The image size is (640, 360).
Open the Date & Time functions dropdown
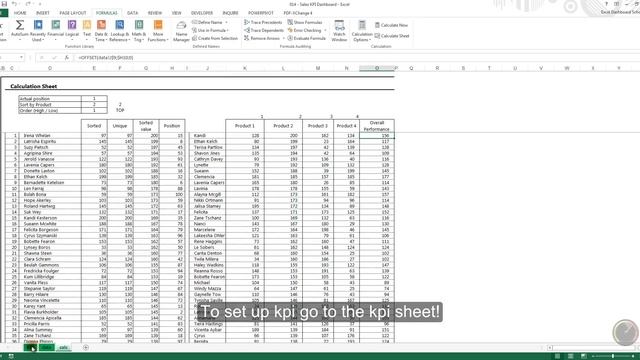click(x=101, y=31)
